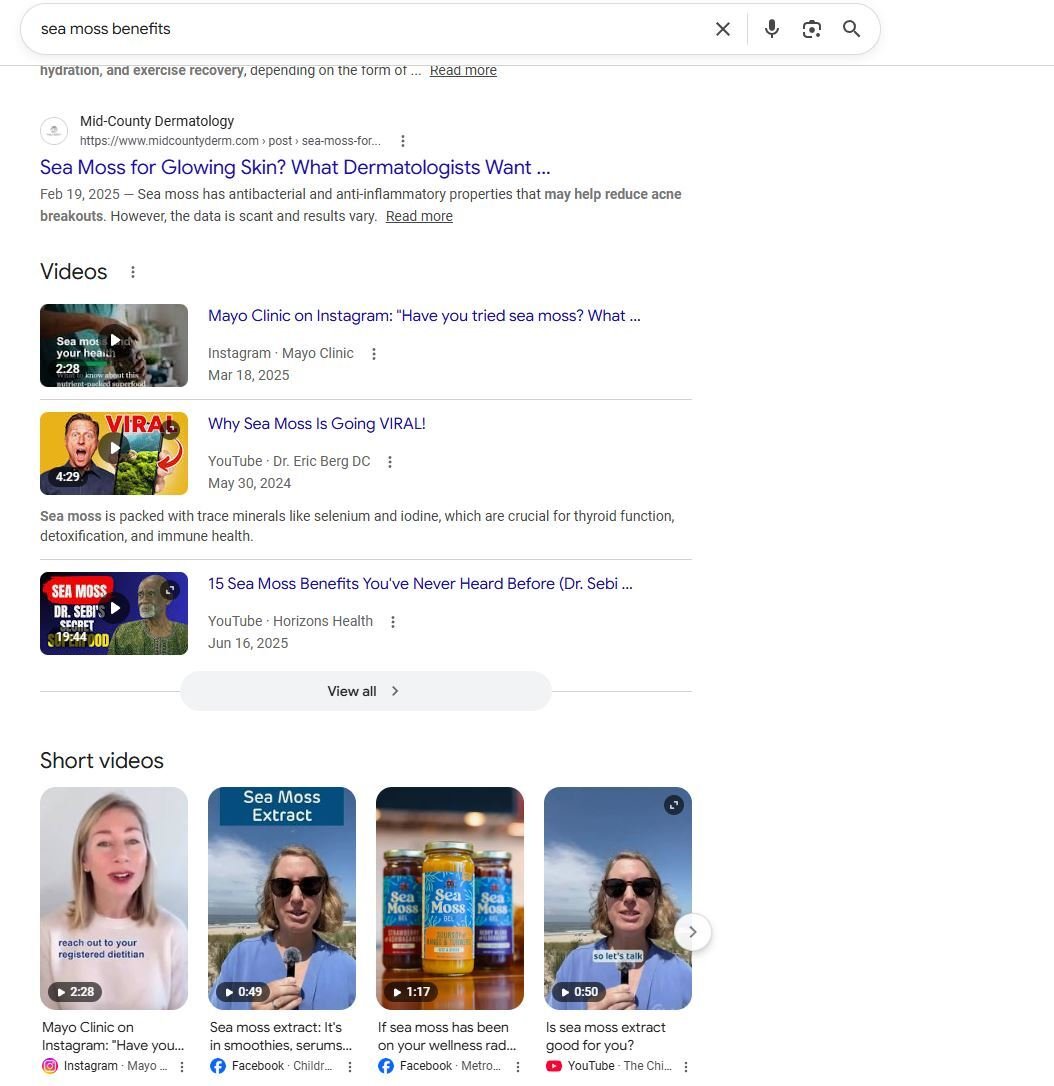The width and height of the screenshot is (1054, 1086).
Task: Click View all videos button
Action: [x=366, y=691]
